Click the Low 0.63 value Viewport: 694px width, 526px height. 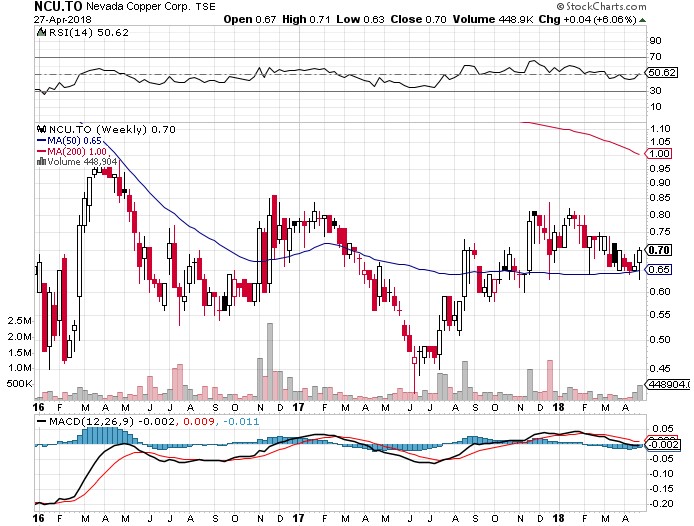360,19
